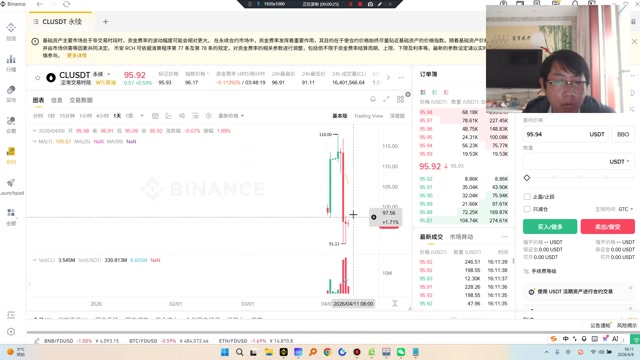Open the 更多详情 link in the notice
Image resolution: width=640 pixels, height=360 pixels.
tap(77, 56)
